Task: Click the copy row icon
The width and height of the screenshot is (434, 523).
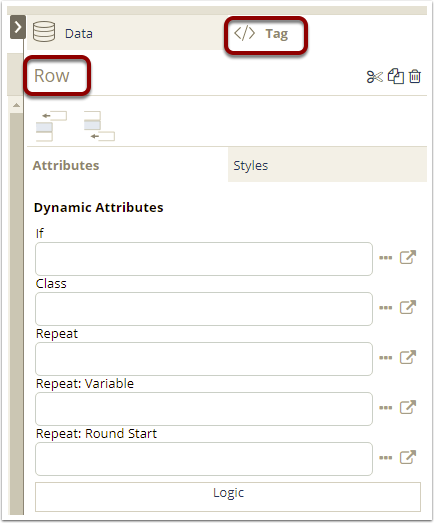Action: pyautogui.click(x=396, y=76)
